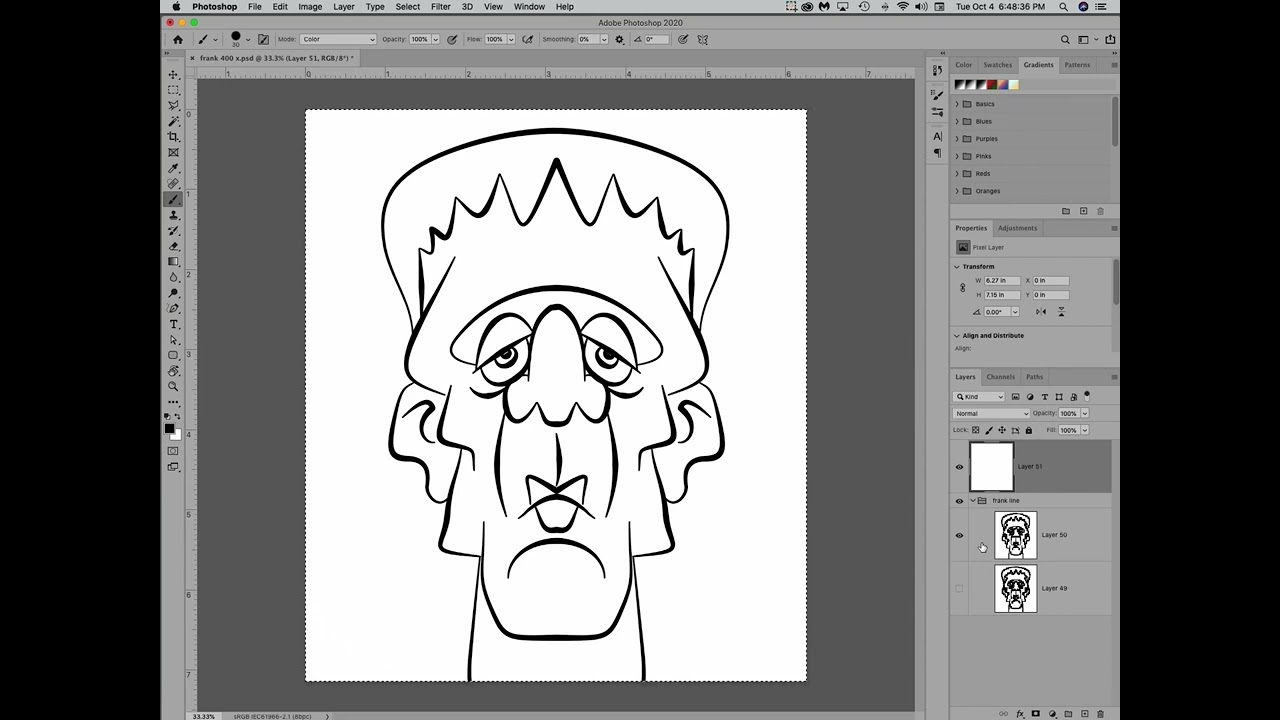Switch to the Paths tab
This screenshot has height=720, width=1280.
tap(1034, 377)
